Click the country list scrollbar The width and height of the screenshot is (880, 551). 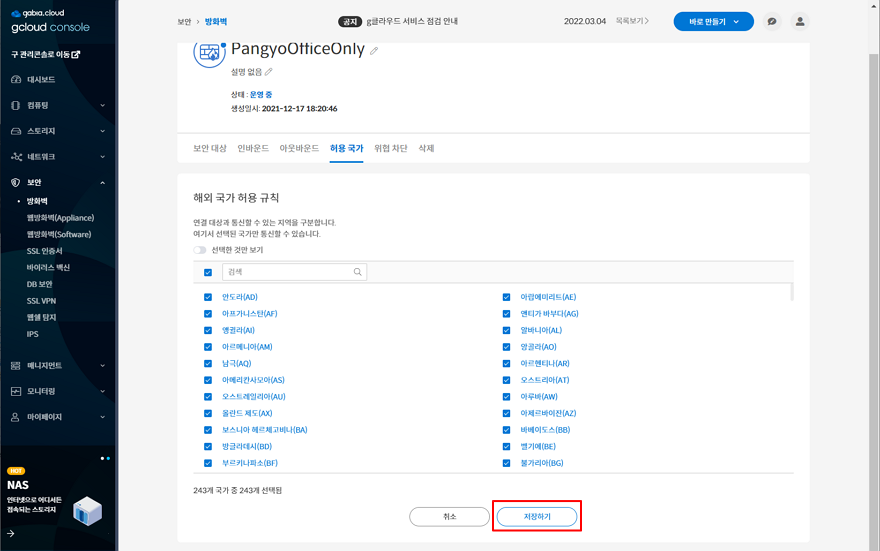792,292
